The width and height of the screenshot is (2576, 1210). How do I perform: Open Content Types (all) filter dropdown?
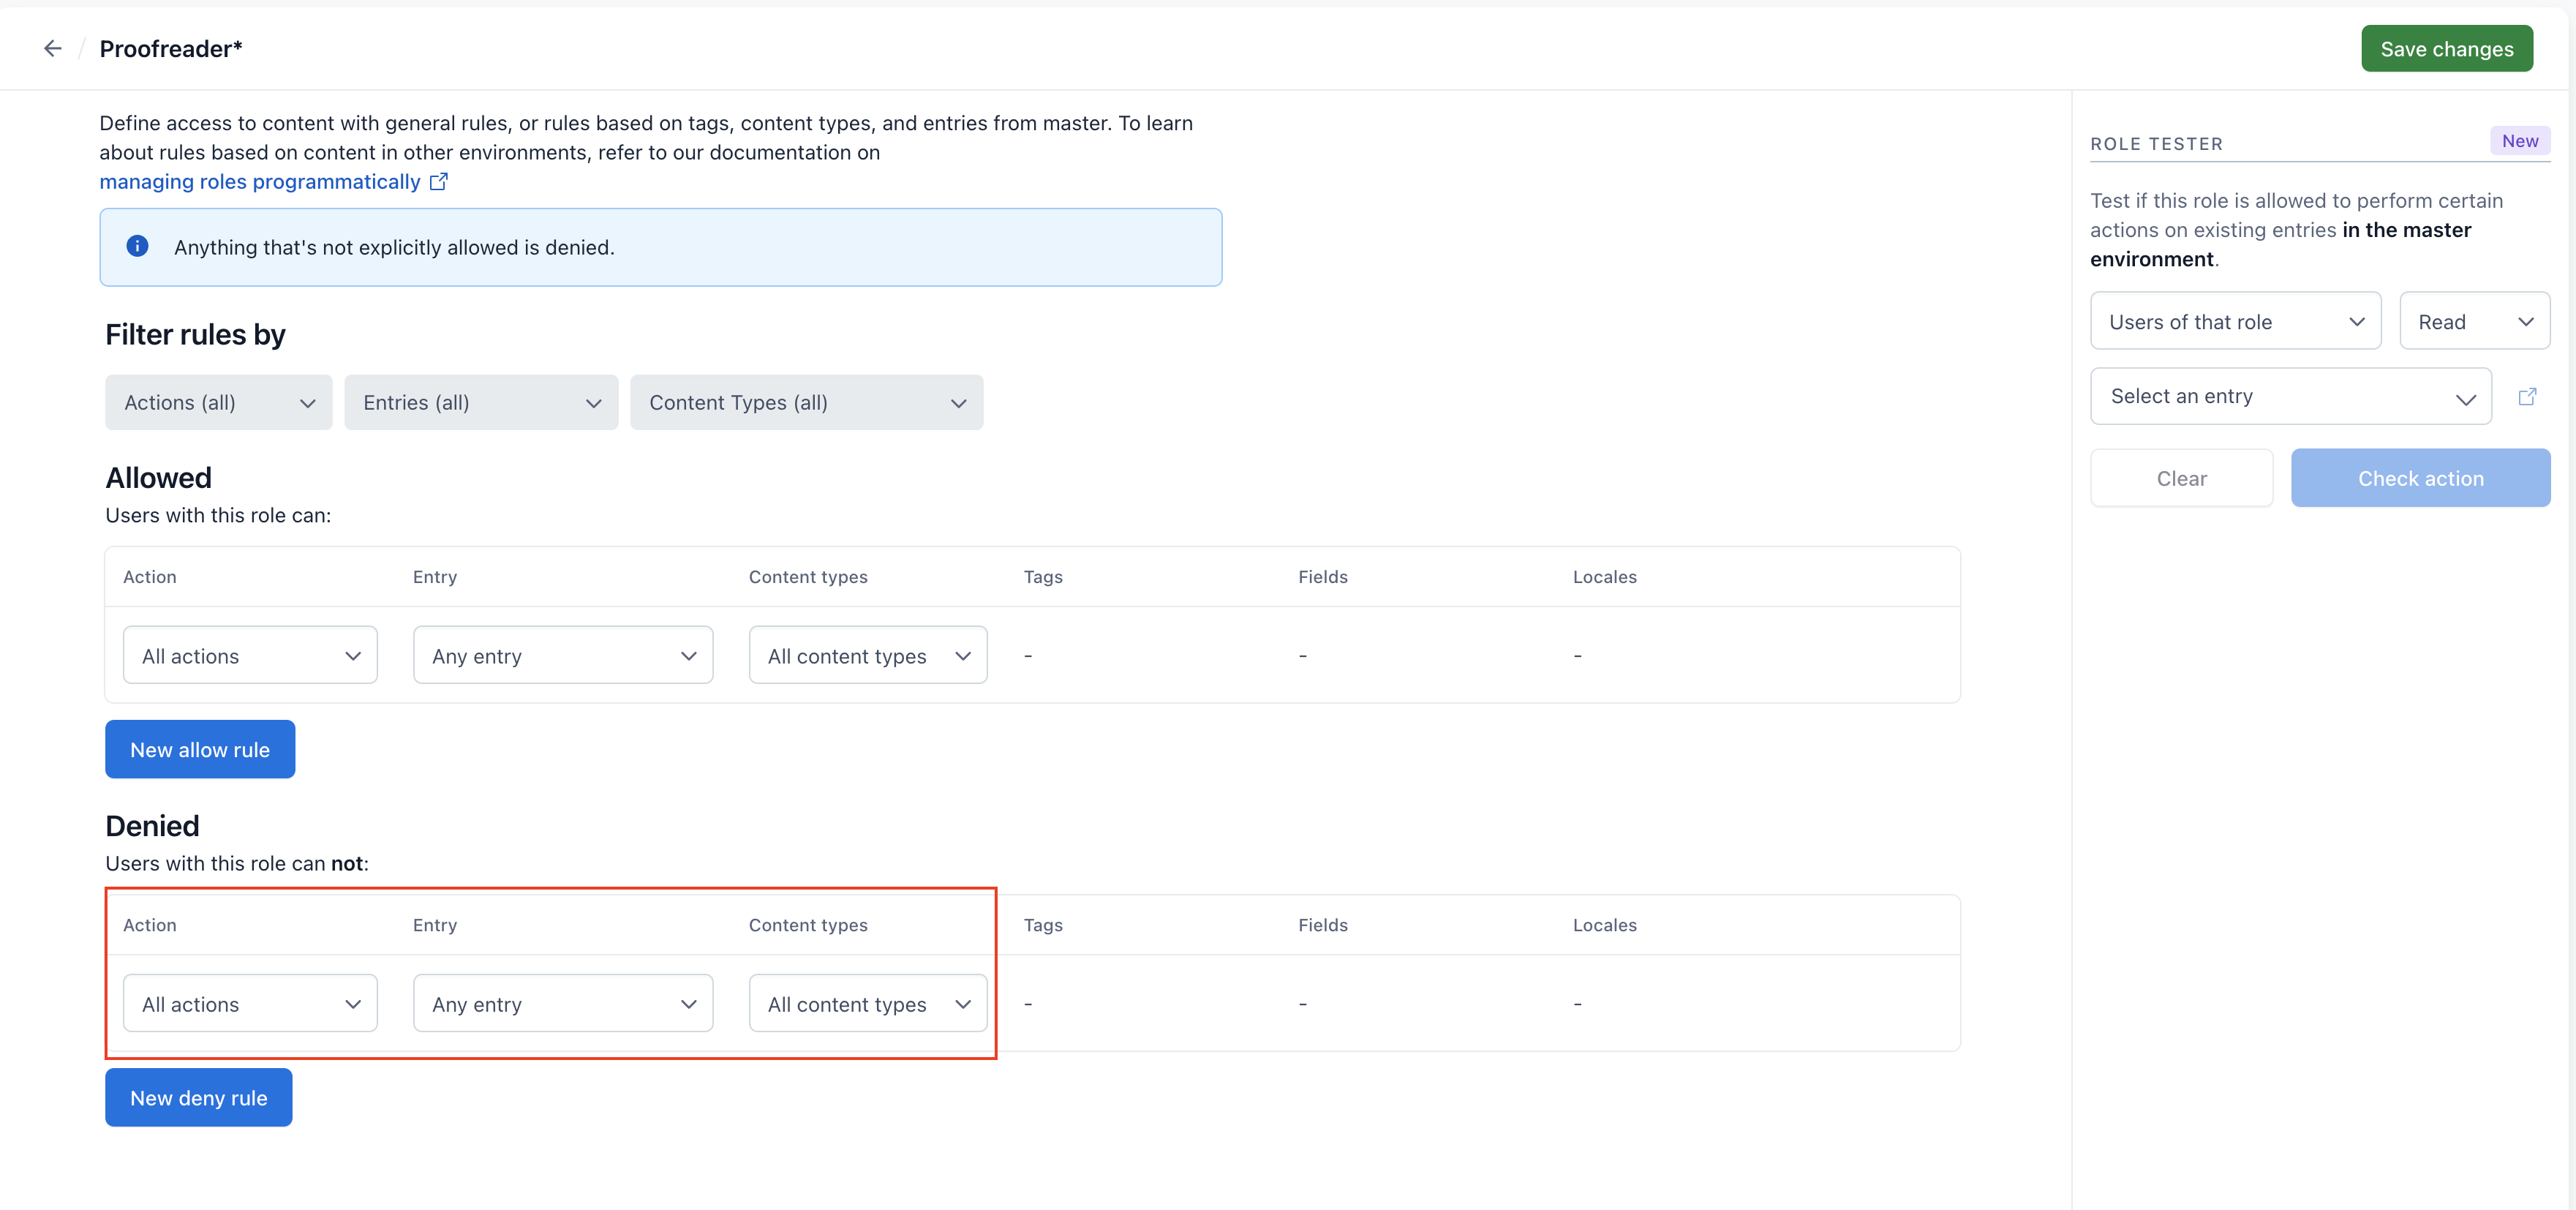(x=805, y=402)
